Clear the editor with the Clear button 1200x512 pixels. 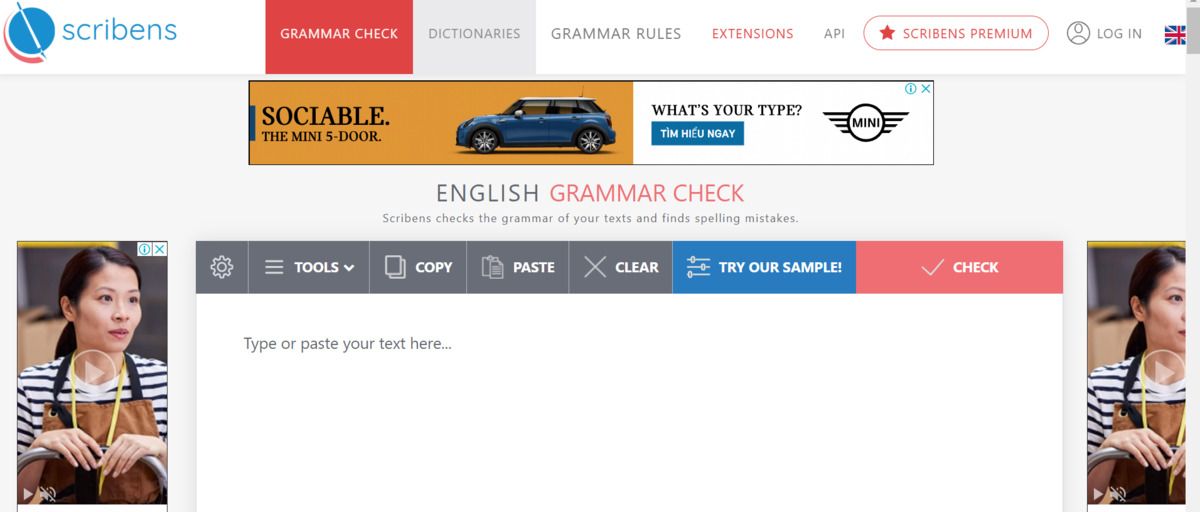[621, 267]
